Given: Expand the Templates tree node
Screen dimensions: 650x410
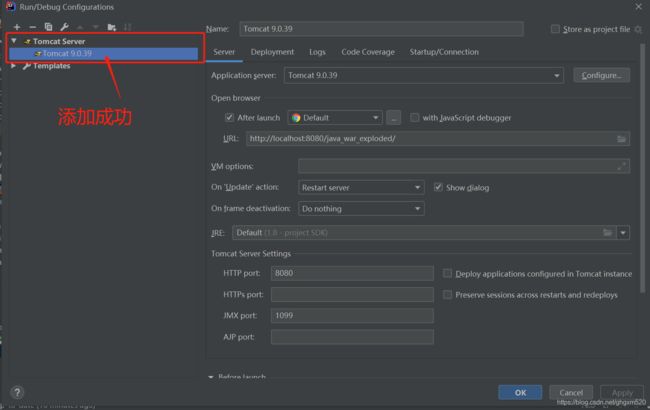Looking at the screenshot, I should [x=14, y=66].
